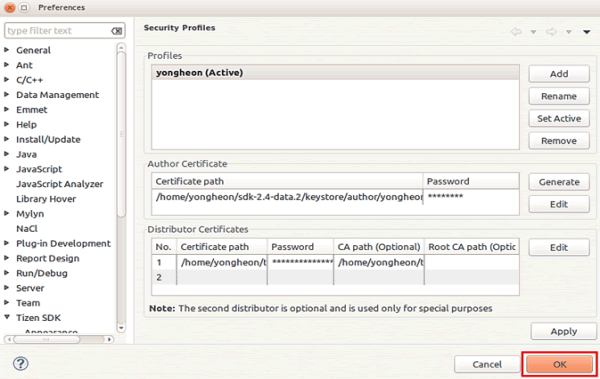Screen dimensions: 600x379
Task: Click the Remove profile button
Action: (559, 141)
